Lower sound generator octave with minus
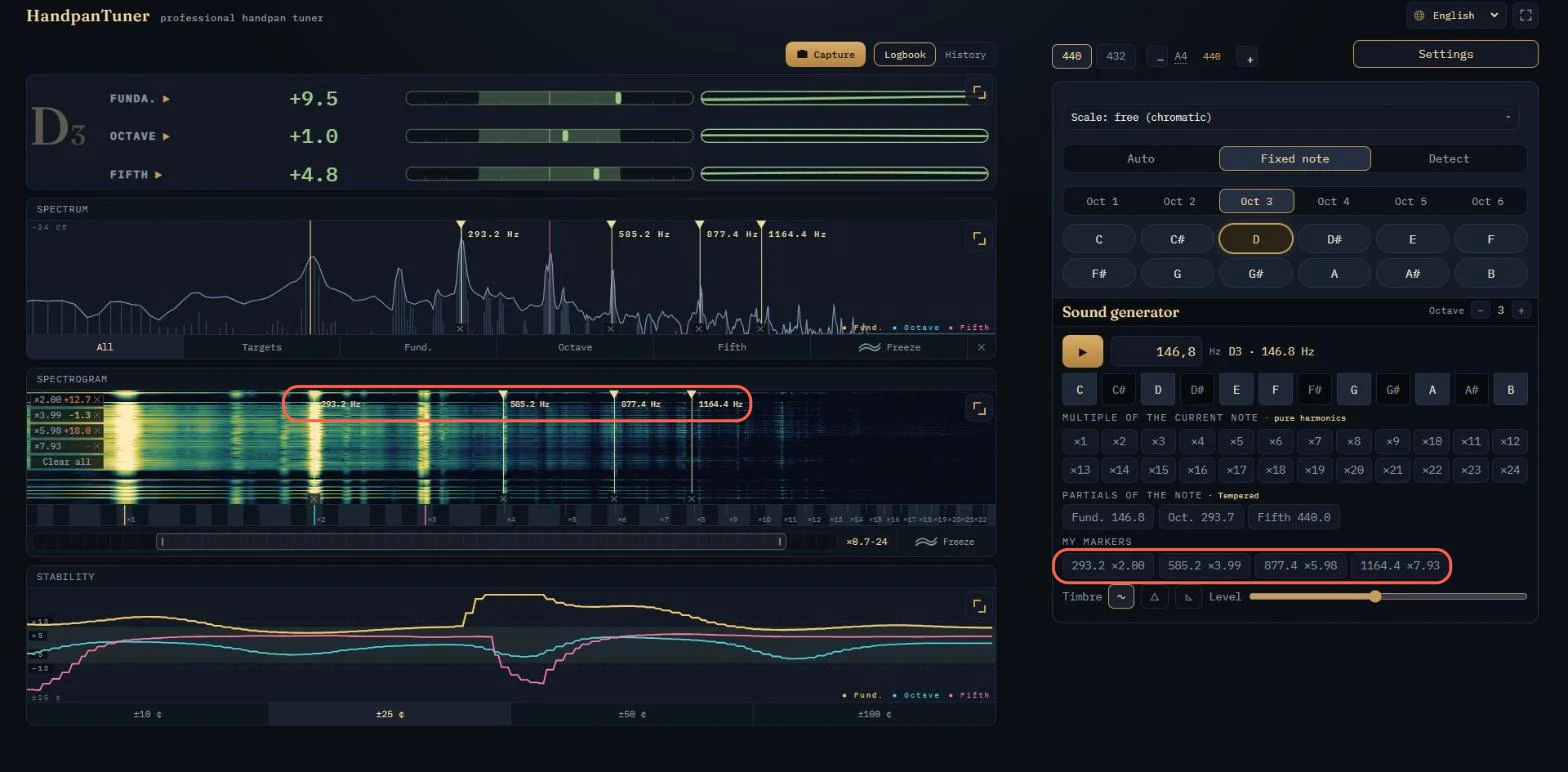 pyautogui.click(x=1481, y=310)
